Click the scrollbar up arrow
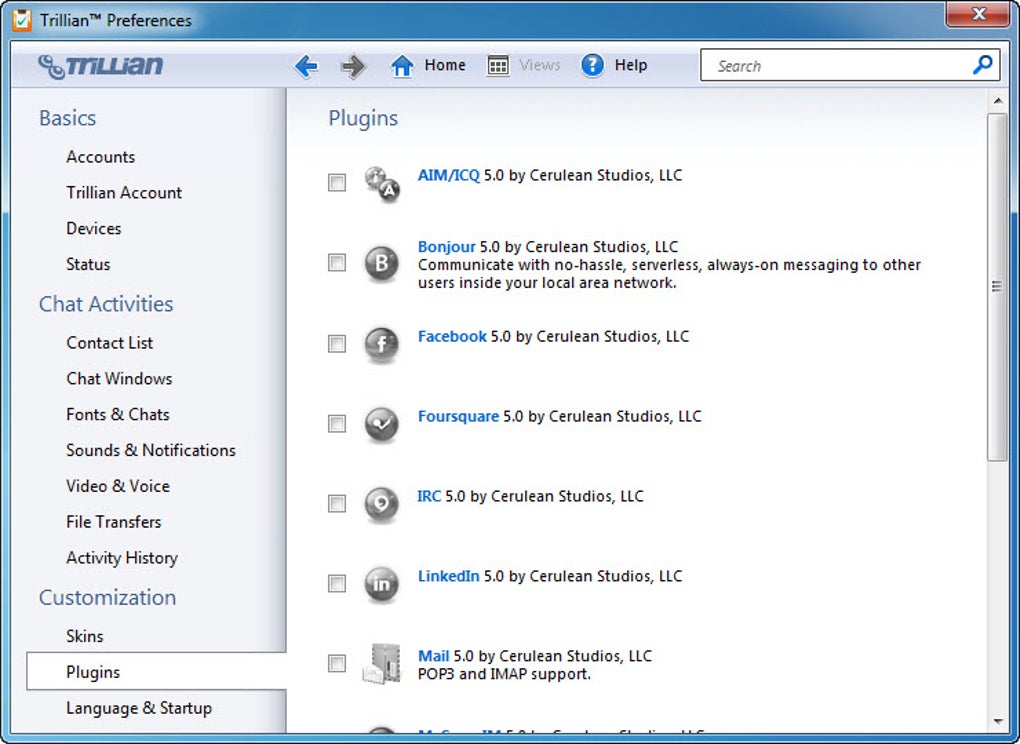 pyautogui.click(x=997, y=101)
